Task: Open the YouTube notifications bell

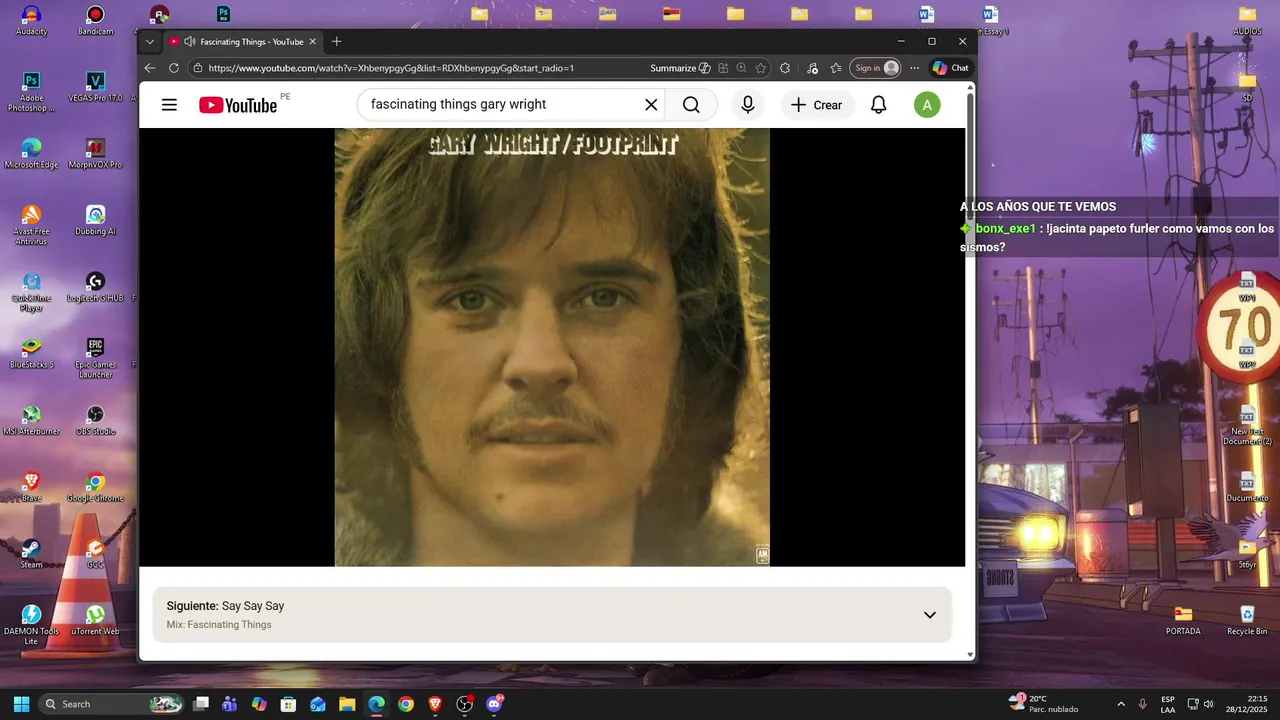Action: [x=878, y=105]
